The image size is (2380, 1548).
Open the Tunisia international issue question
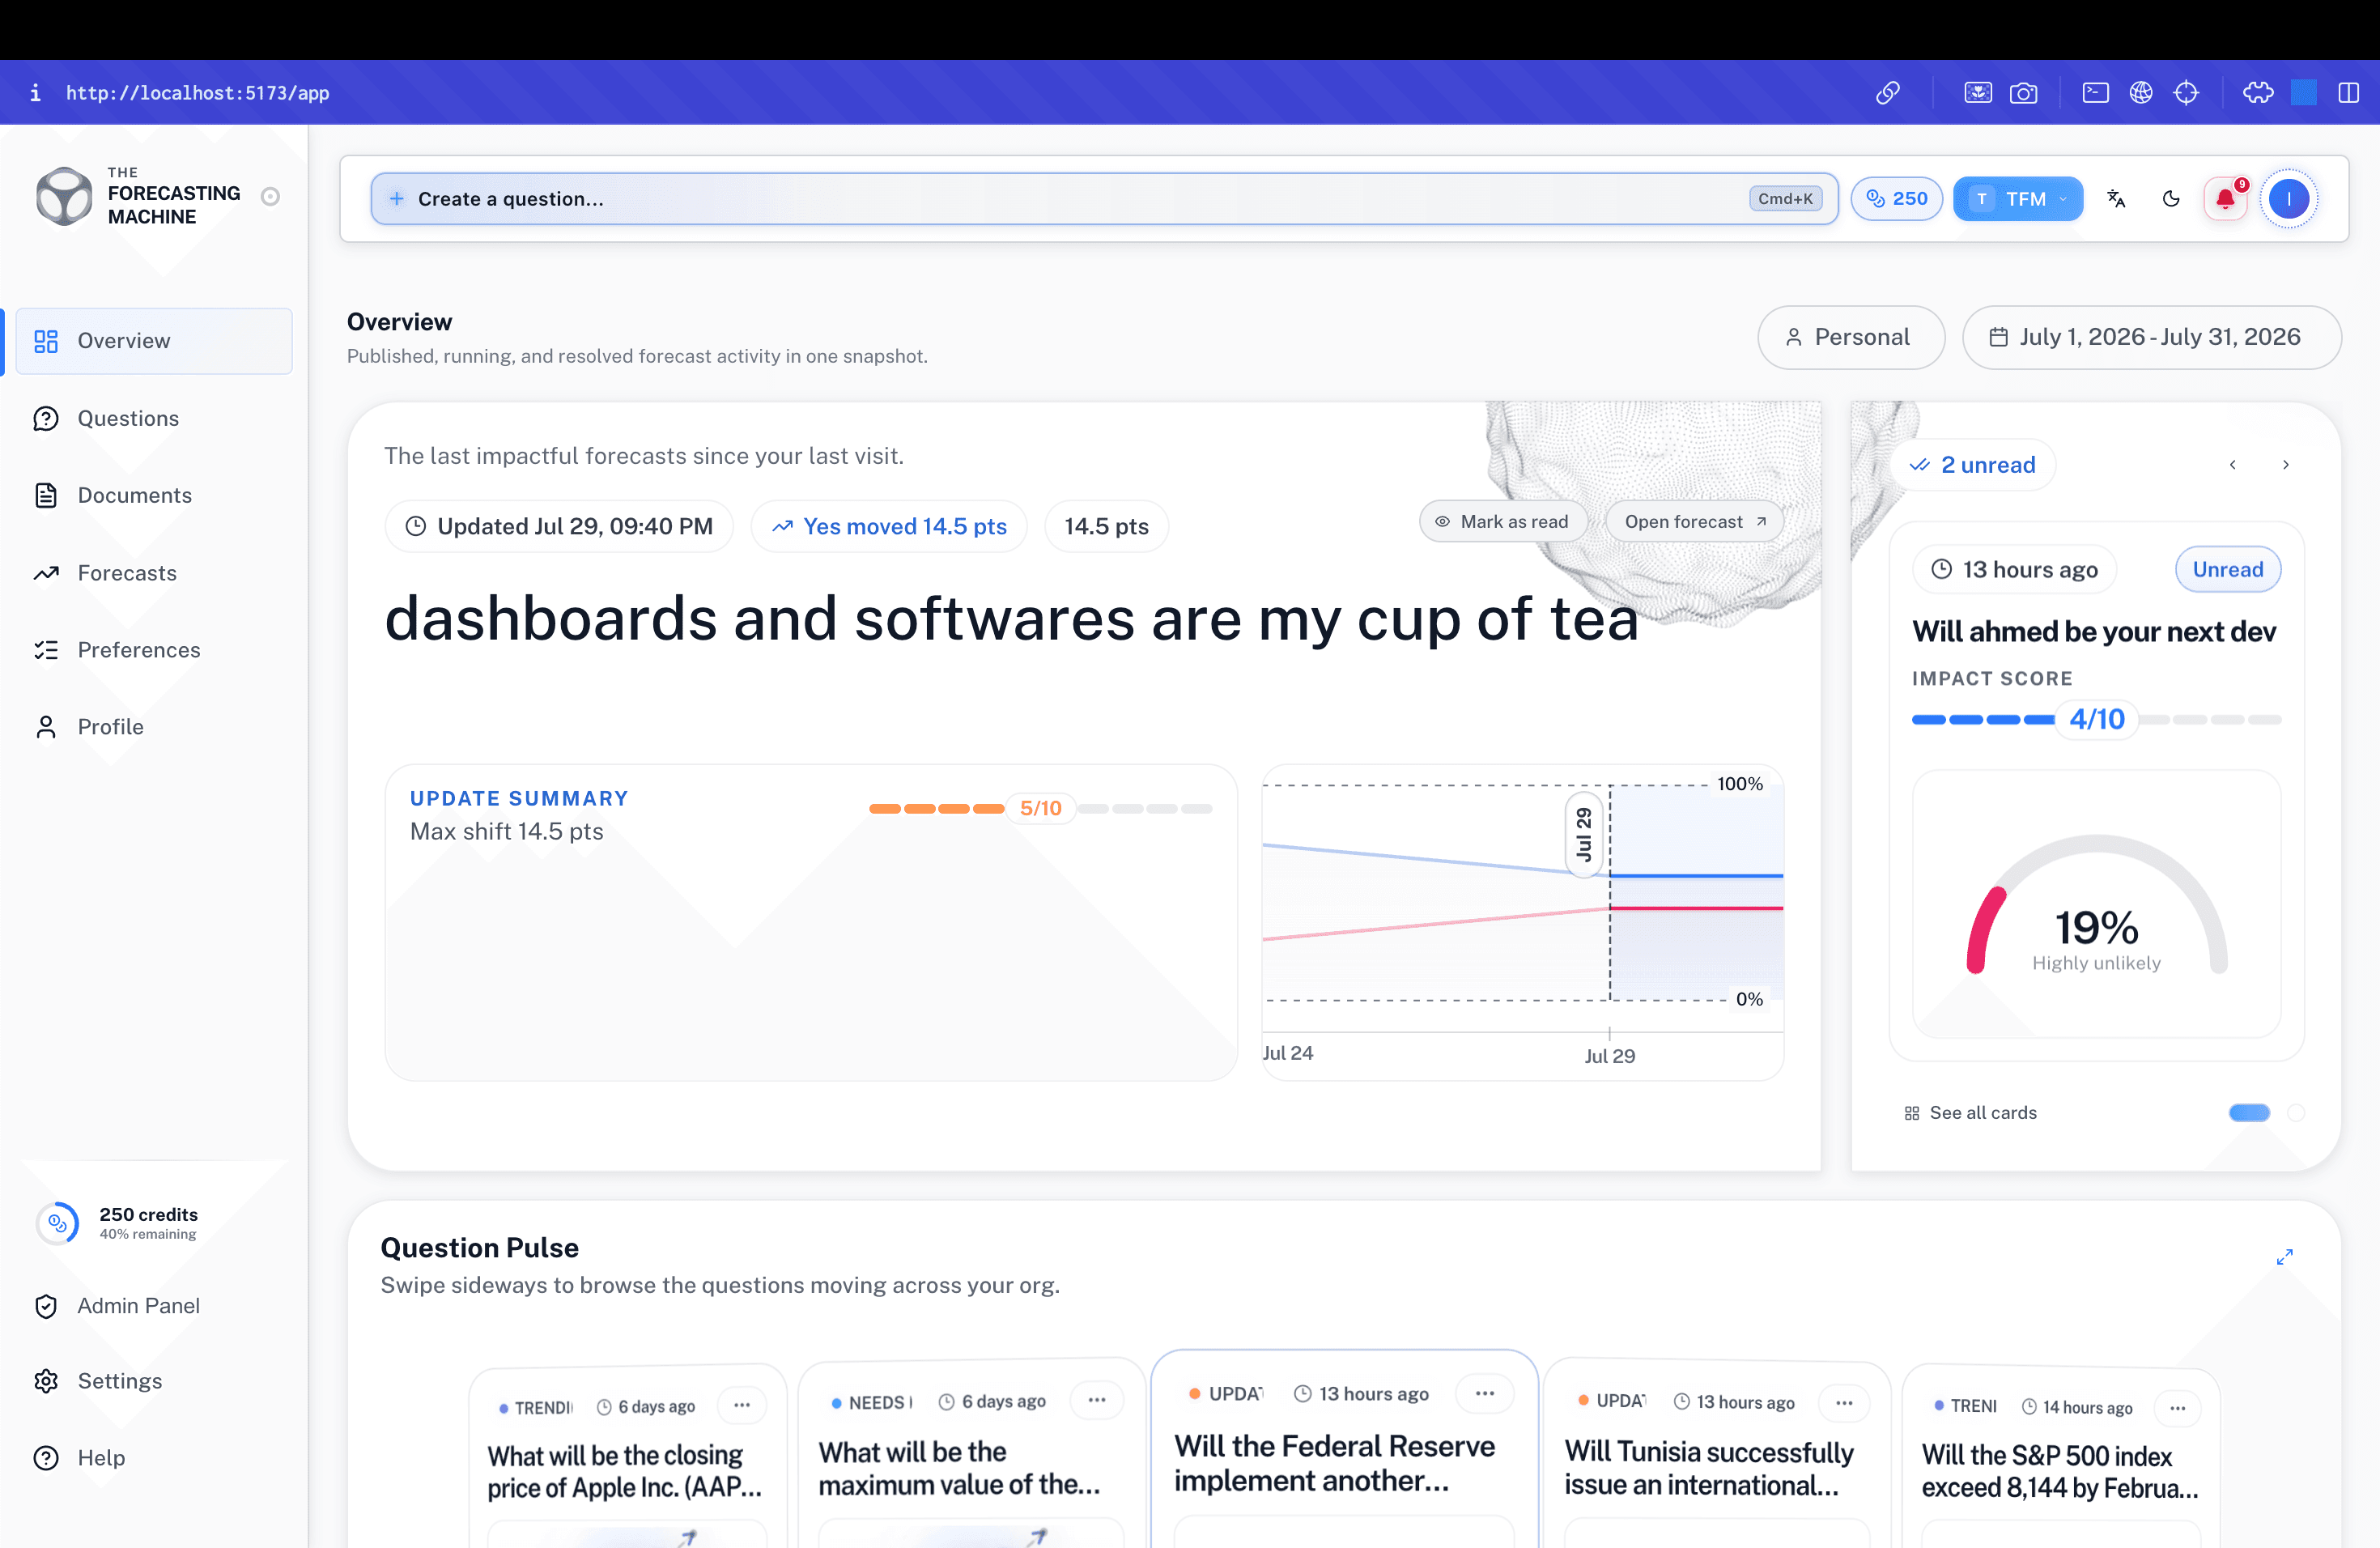[x=1709, y=1468]
